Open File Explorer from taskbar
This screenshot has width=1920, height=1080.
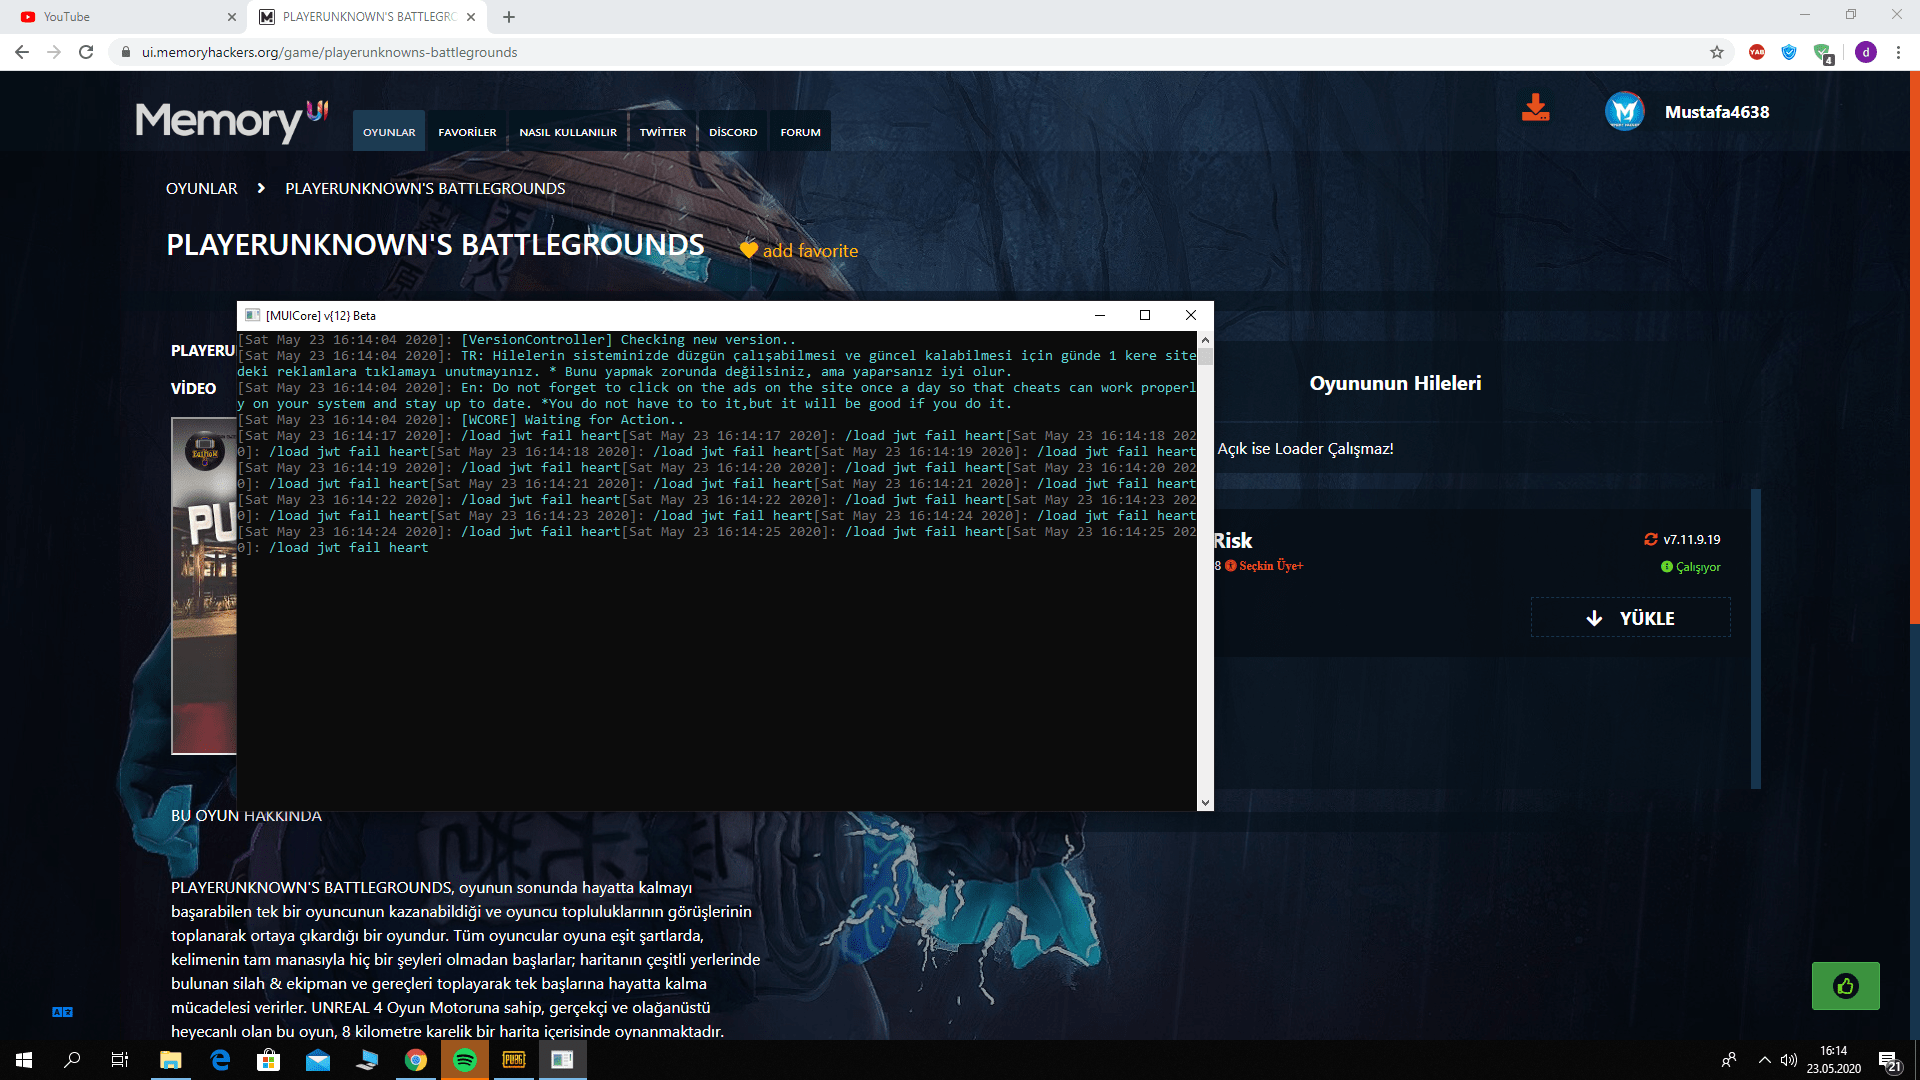click(170, 1060)
